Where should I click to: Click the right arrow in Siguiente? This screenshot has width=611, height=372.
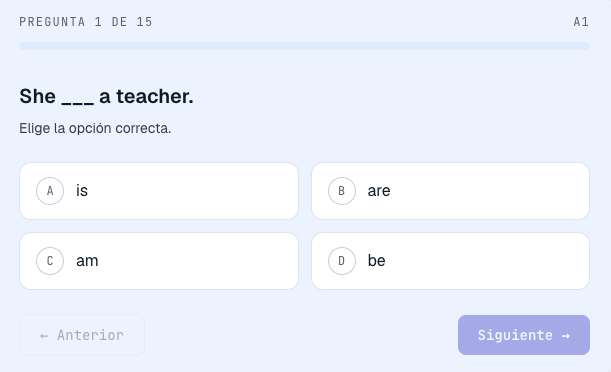pyautogui.click(x=566, y=335)
